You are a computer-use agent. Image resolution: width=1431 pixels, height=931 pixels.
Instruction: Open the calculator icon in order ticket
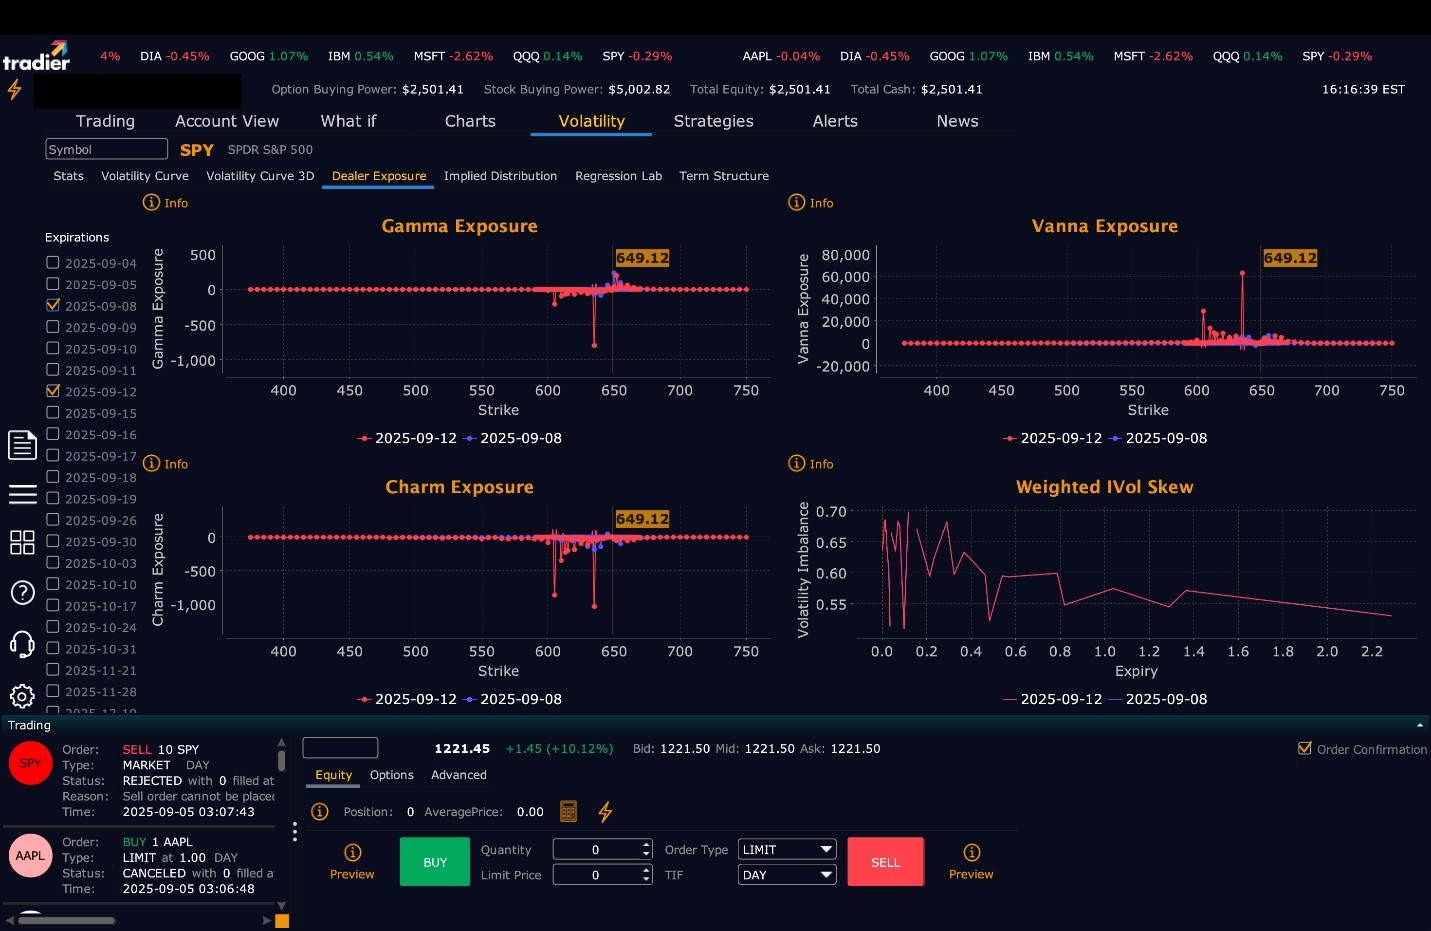pyautogui.click(x=568, y=811)
